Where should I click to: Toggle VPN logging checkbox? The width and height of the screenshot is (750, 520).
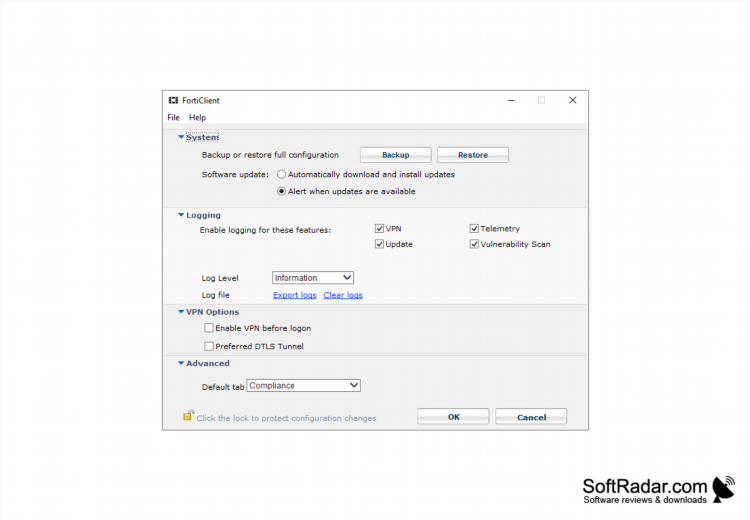[379, 229]
